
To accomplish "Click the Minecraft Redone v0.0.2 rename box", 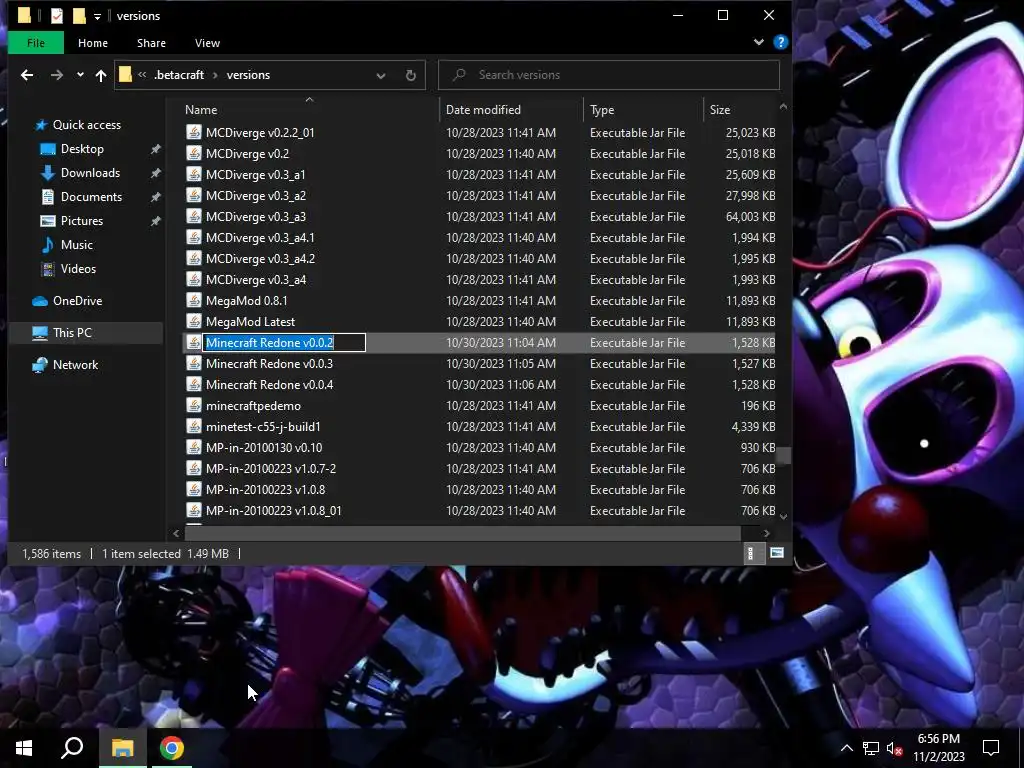I will (x=284, y=343).
